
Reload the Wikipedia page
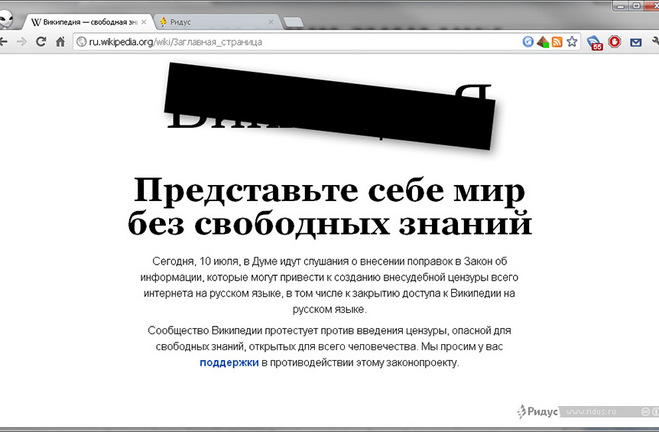(41, 42)
